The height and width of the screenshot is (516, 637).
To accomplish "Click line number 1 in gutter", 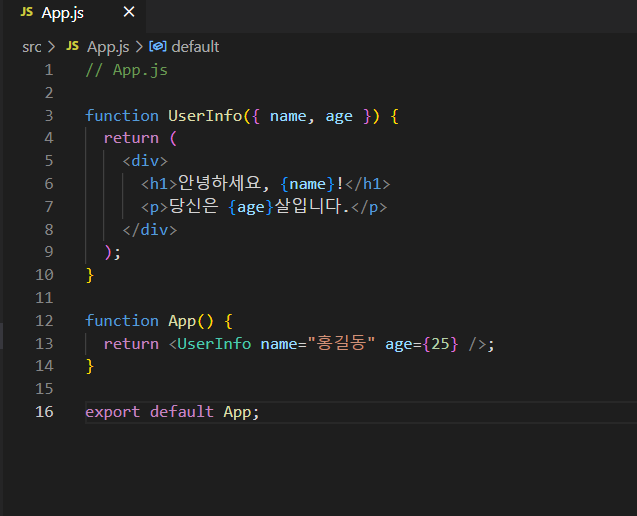I will pyautogui.click(x=49, y=70).
